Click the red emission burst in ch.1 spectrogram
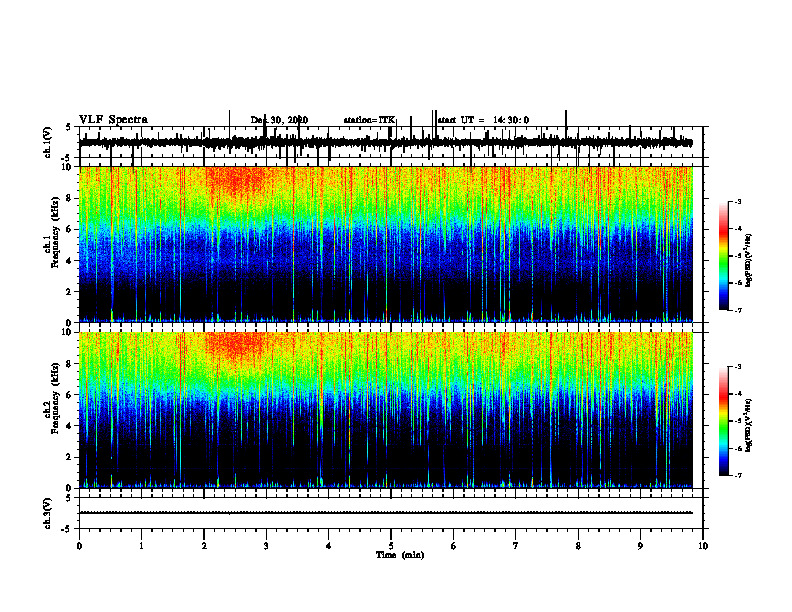Viewport: 792px width, 612px height. [x=236, y=181]
